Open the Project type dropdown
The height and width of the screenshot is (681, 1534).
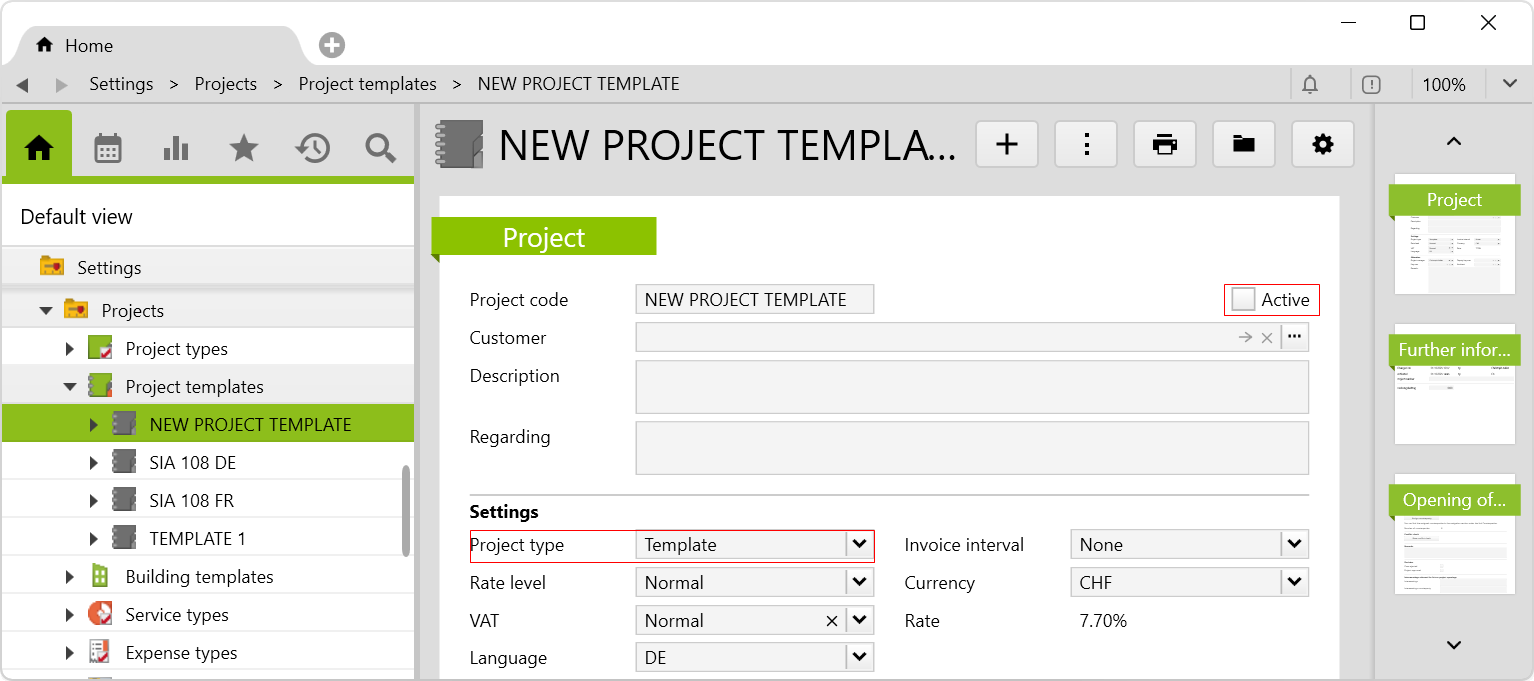click(x=859, y=545)
